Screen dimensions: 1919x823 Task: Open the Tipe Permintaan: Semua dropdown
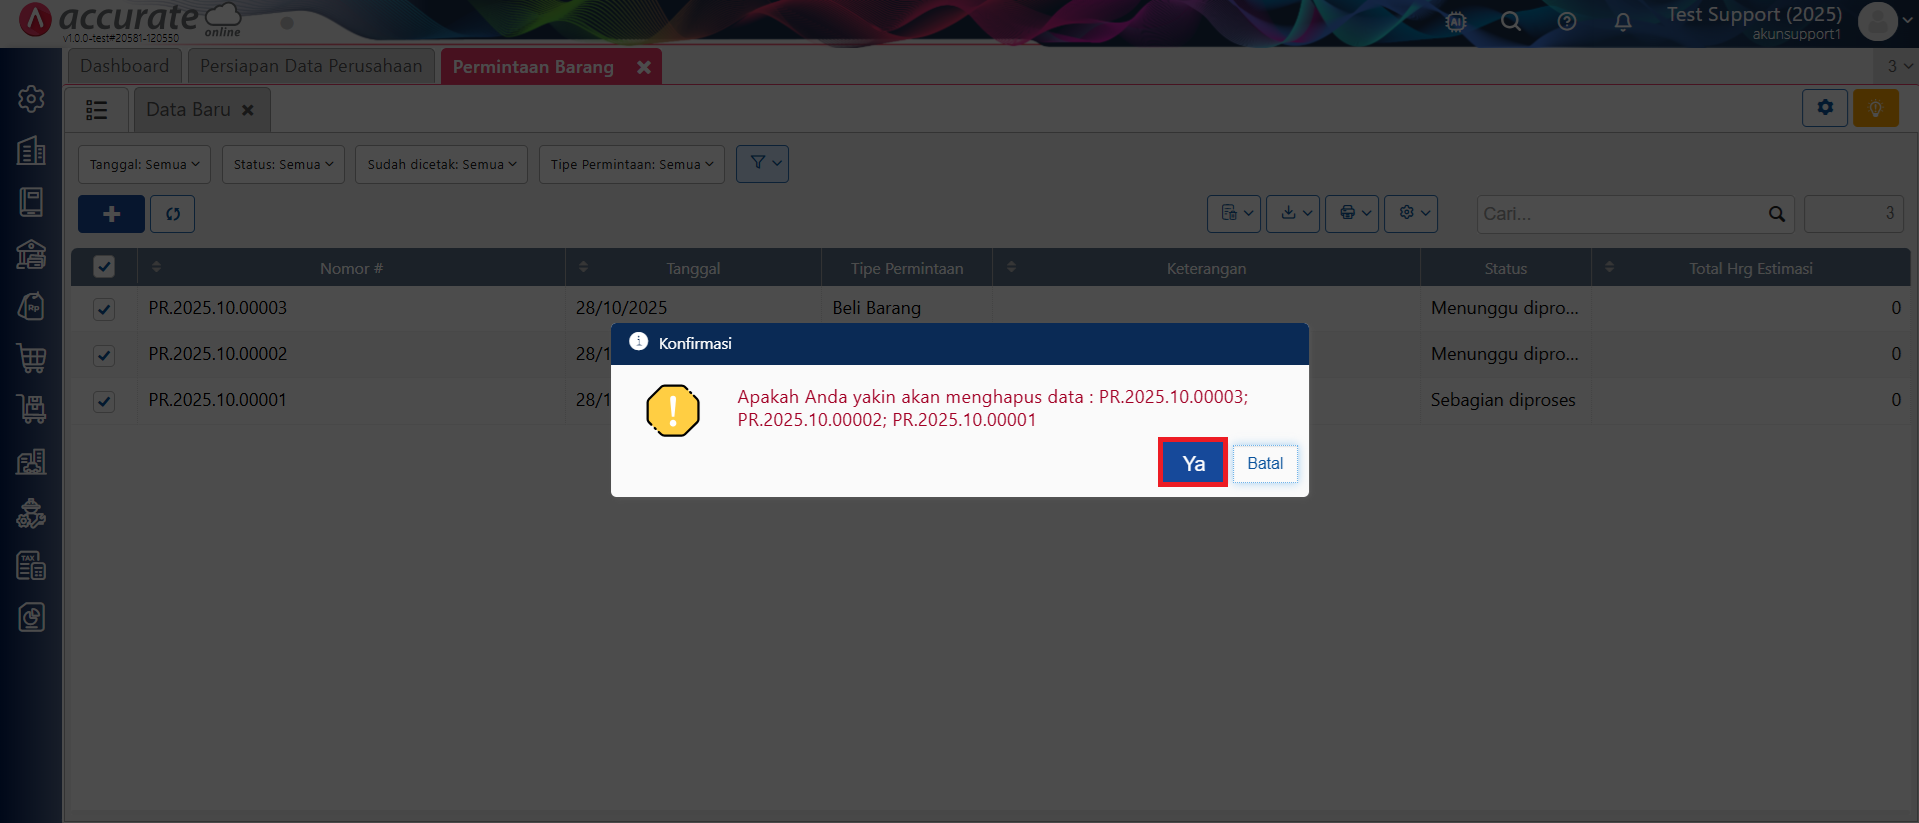(x=631, y=165)
